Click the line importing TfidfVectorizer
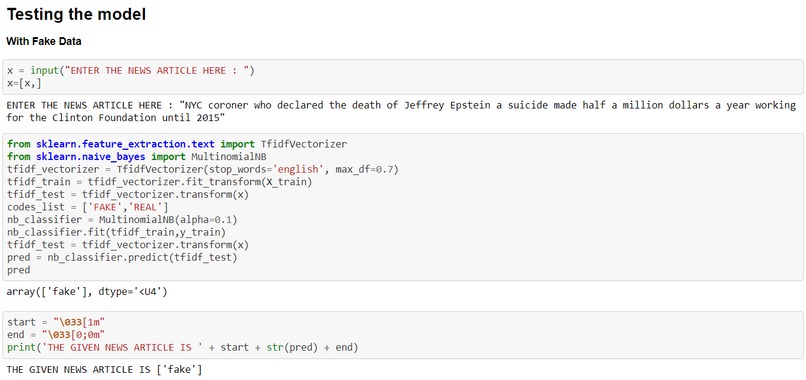The width and height of the screenshot is (806, 380). pyautogui.click(x=177, y=144)
